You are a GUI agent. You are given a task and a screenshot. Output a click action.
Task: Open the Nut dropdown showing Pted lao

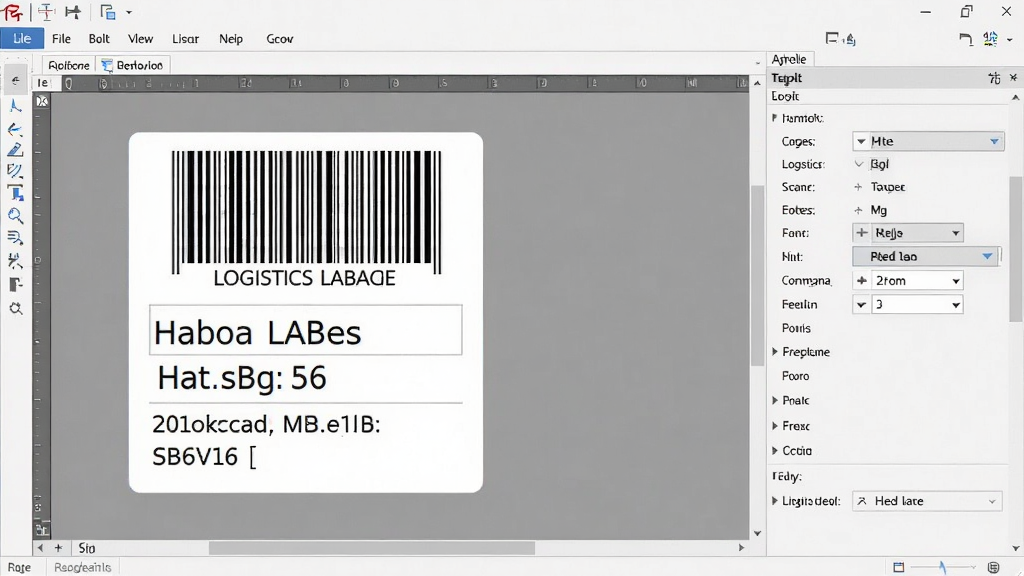(x=925, y=256)
